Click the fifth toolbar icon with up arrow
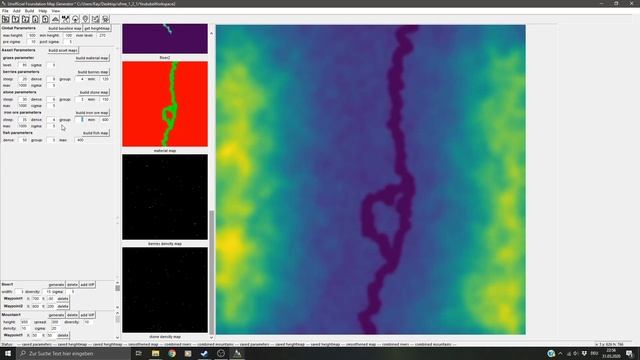Screen dimensions: 640x360 coord(45,19)
